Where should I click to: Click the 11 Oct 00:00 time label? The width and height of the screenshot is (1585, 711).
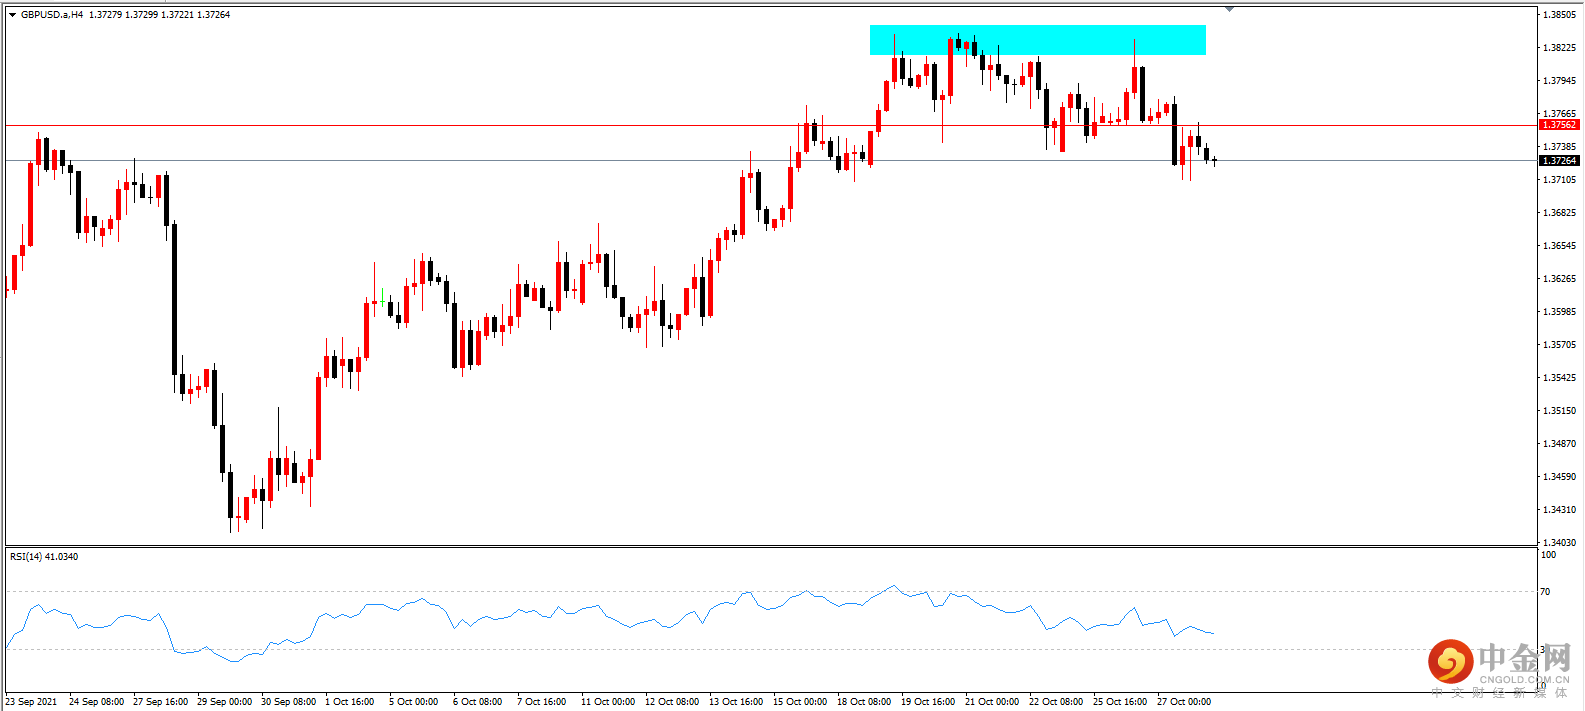click(608, 702)
